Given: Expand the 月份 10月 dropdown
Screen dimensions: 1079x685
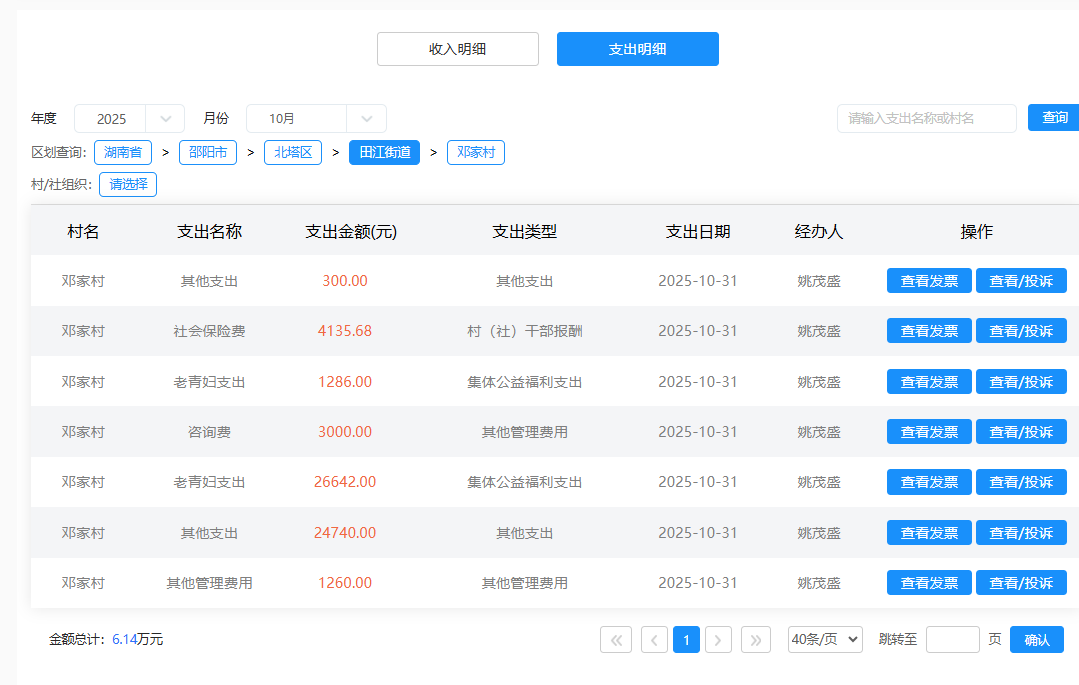Looking at the screenshot, I should 316,119.
